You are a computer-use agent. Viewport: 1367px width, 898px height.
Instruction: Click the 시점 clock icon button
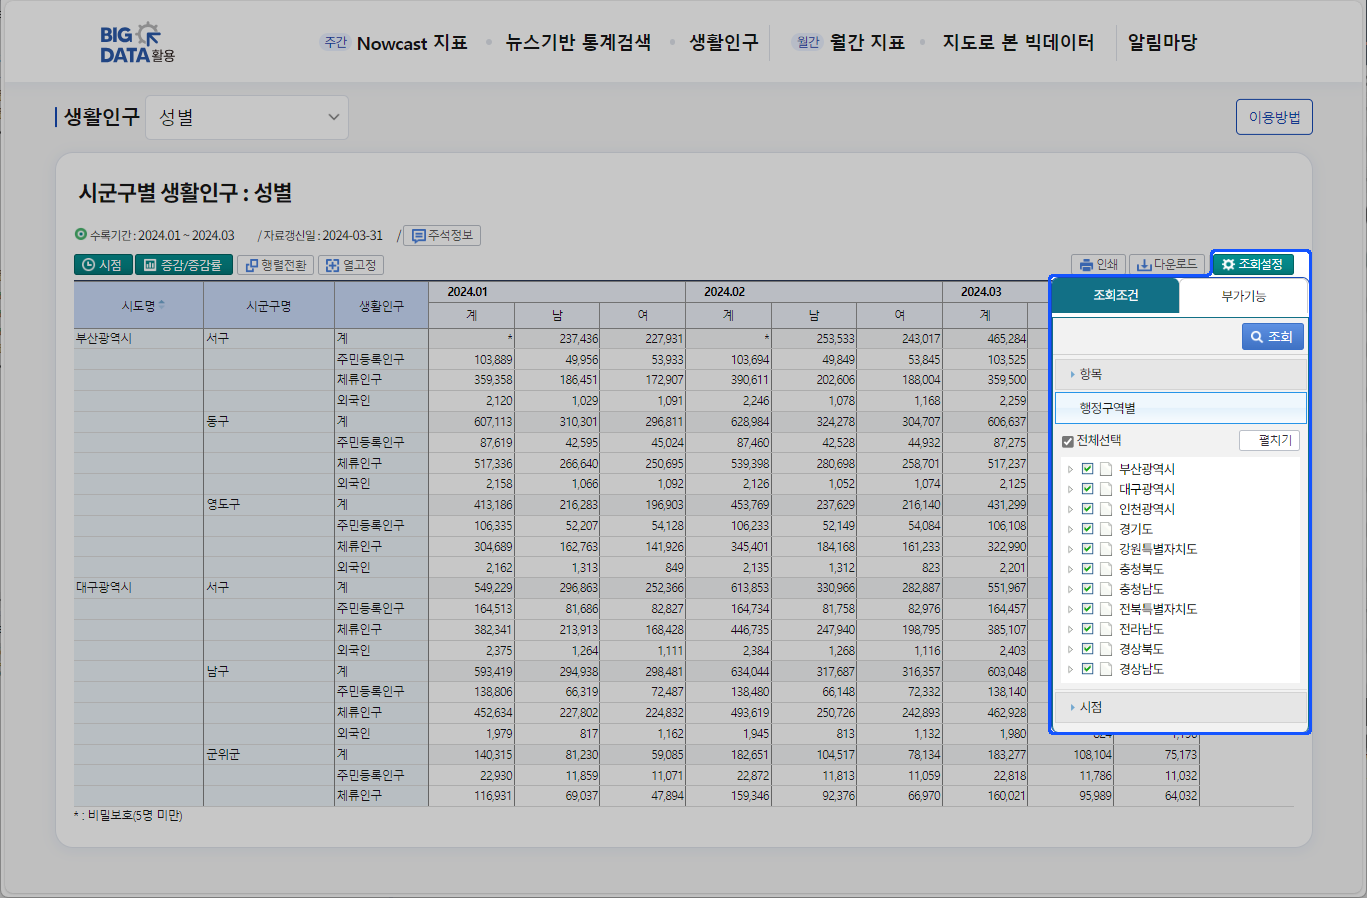point(103,265)
